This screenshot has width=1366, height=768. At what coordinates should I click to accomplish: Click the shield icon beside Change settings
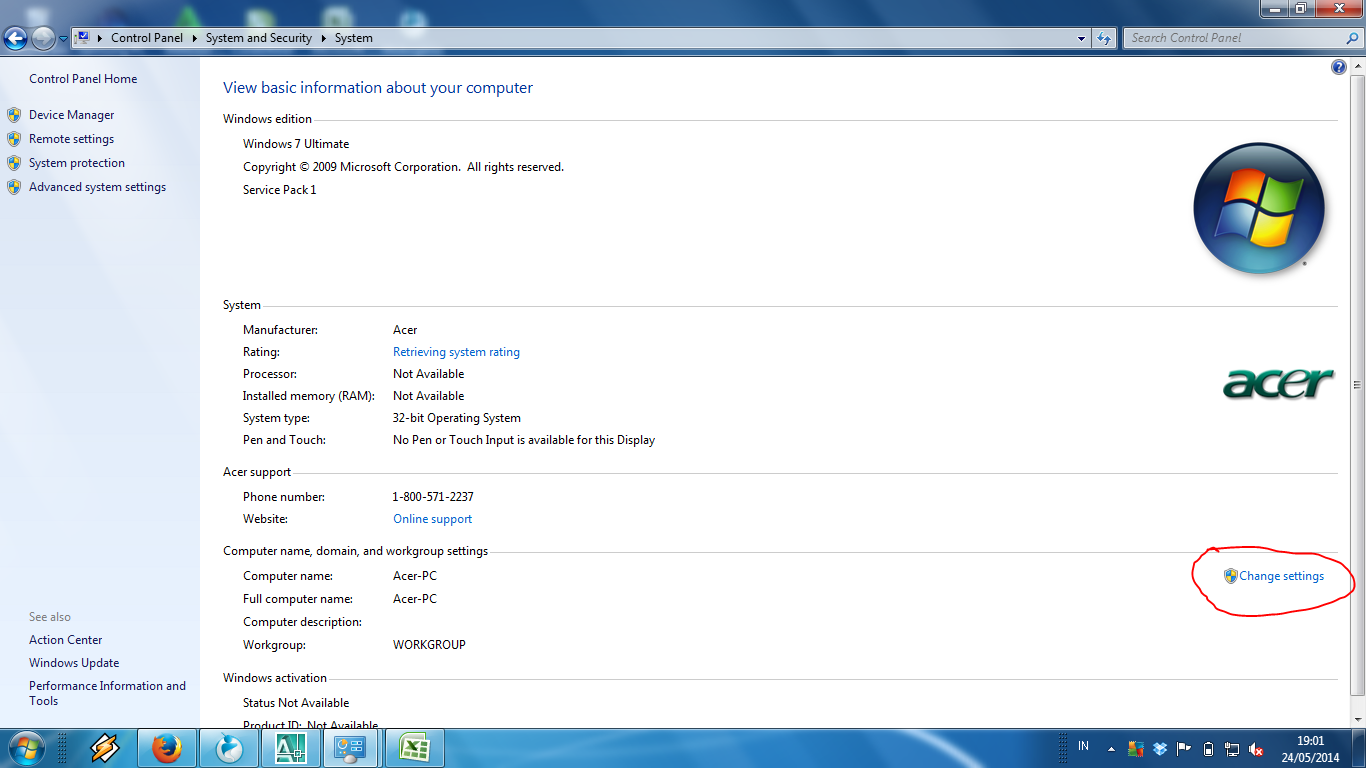tap(1231, 576)
